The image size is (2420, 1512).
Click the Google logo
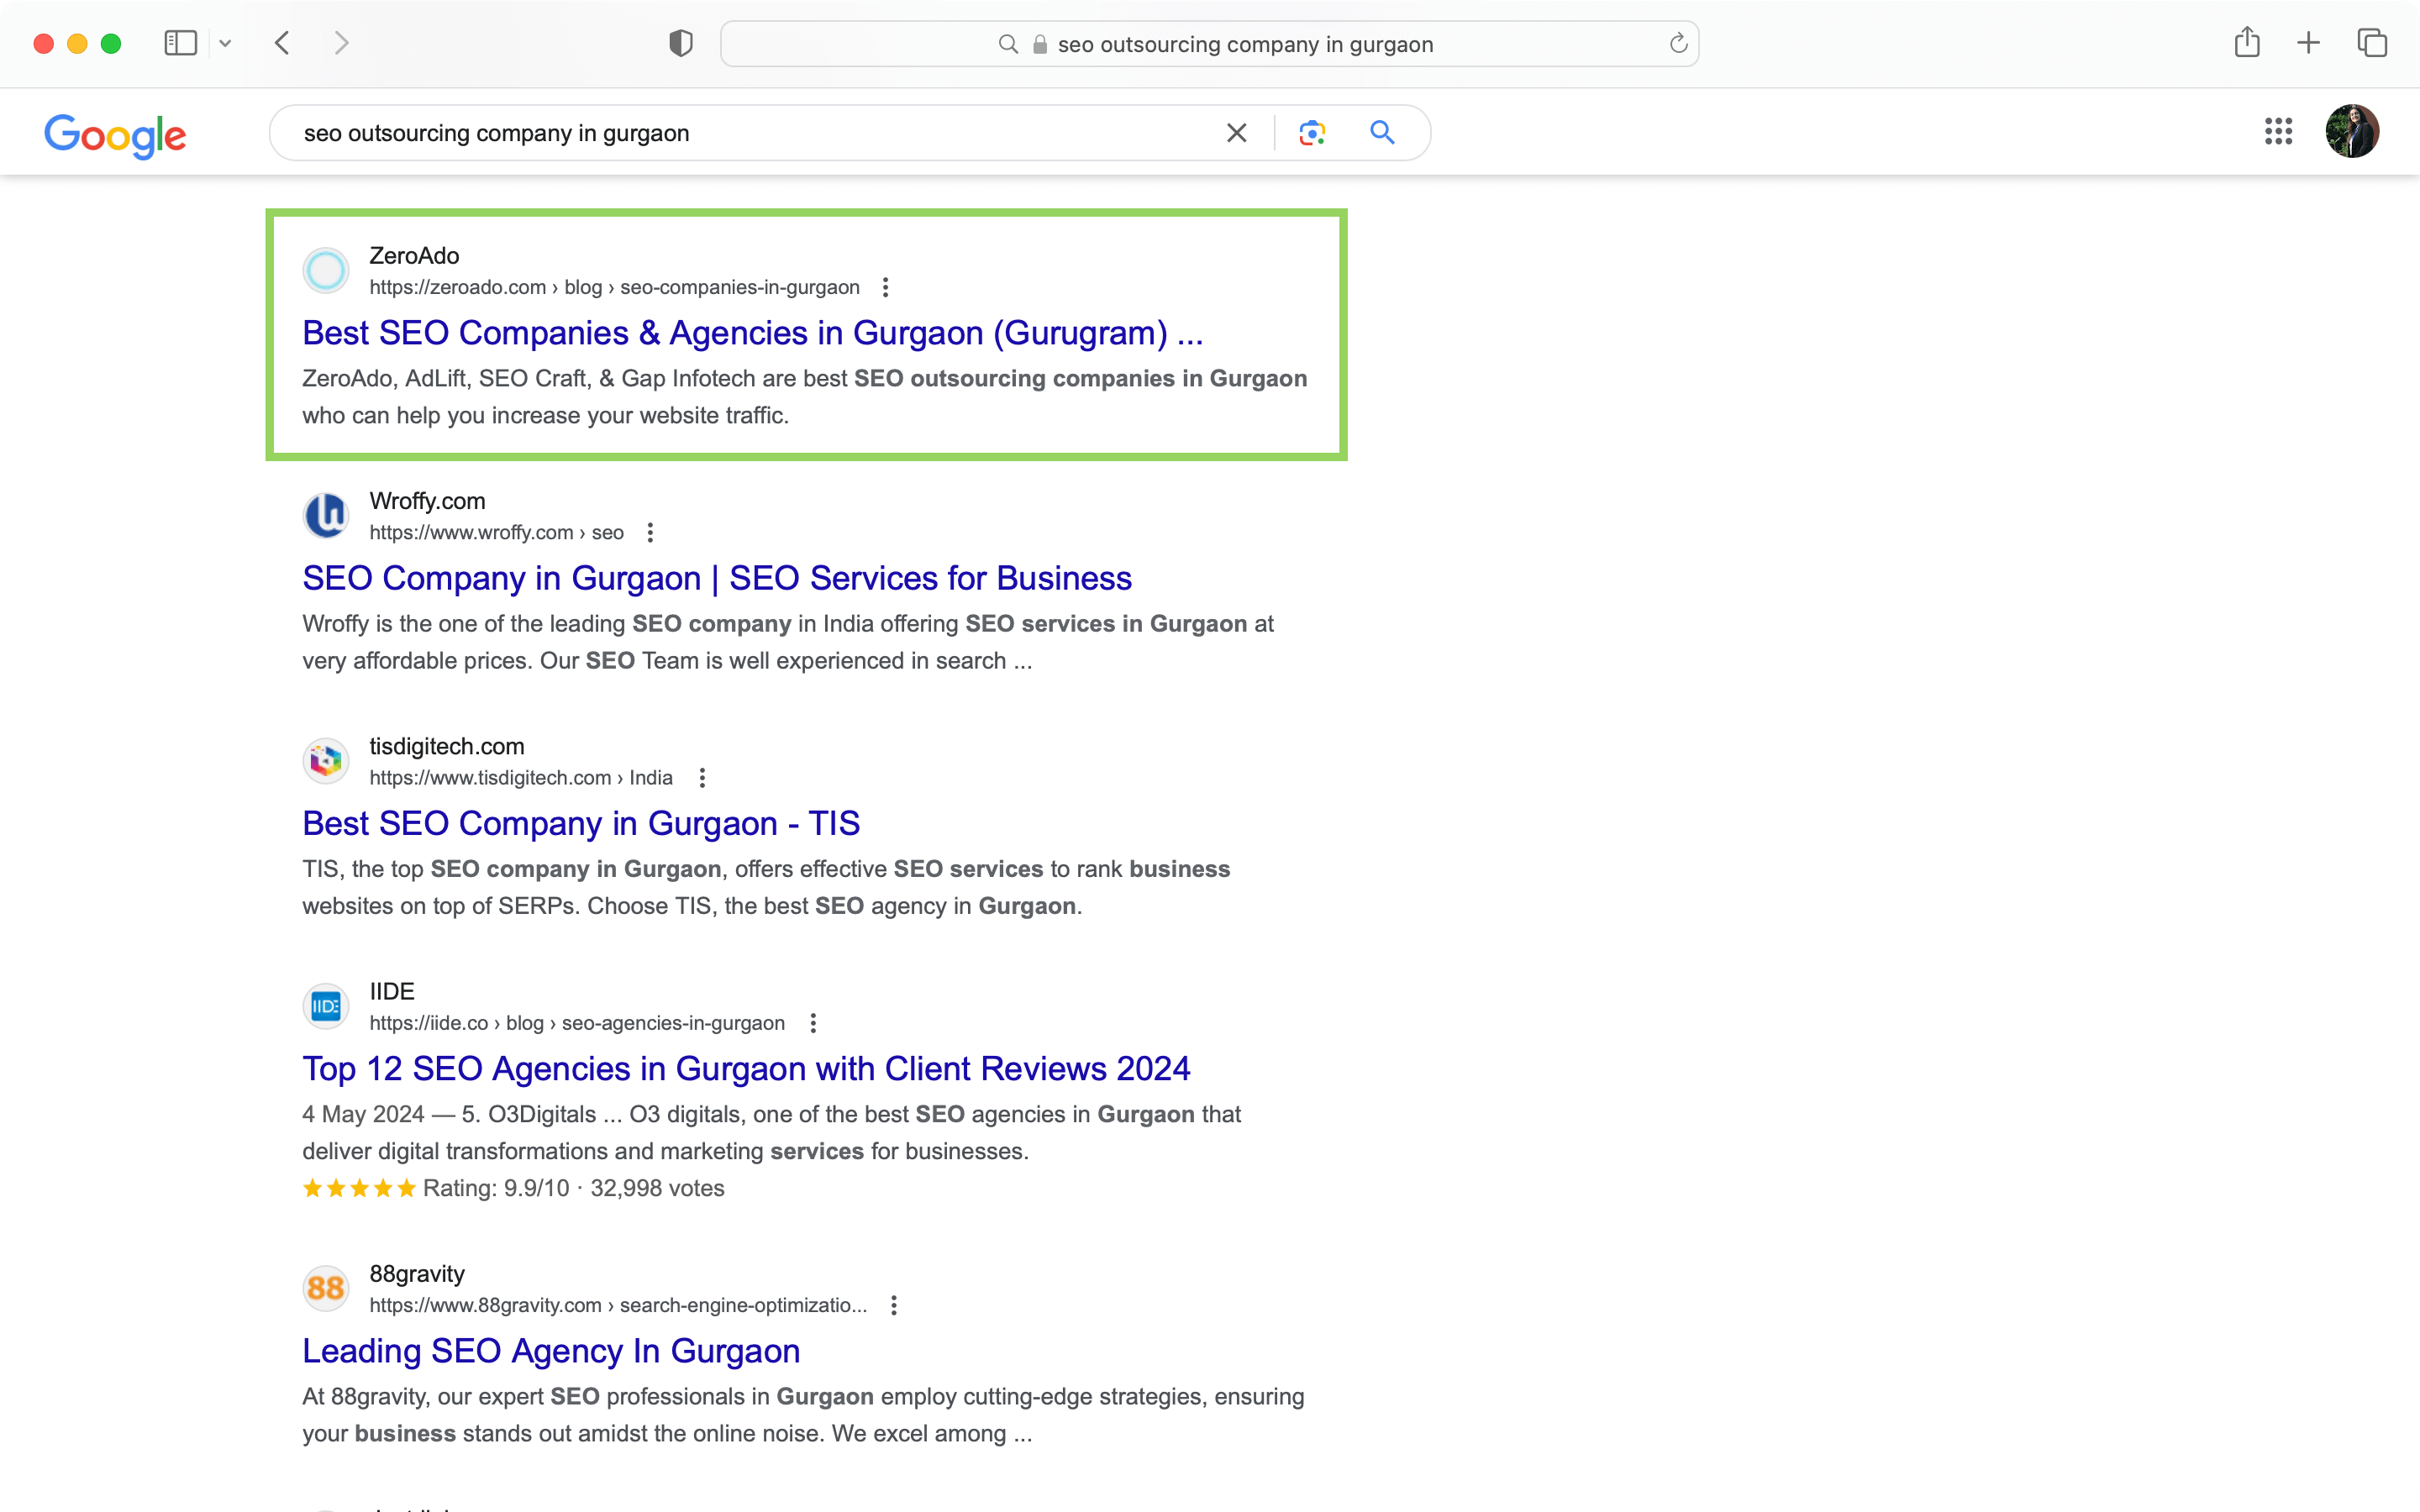(115, 135)
